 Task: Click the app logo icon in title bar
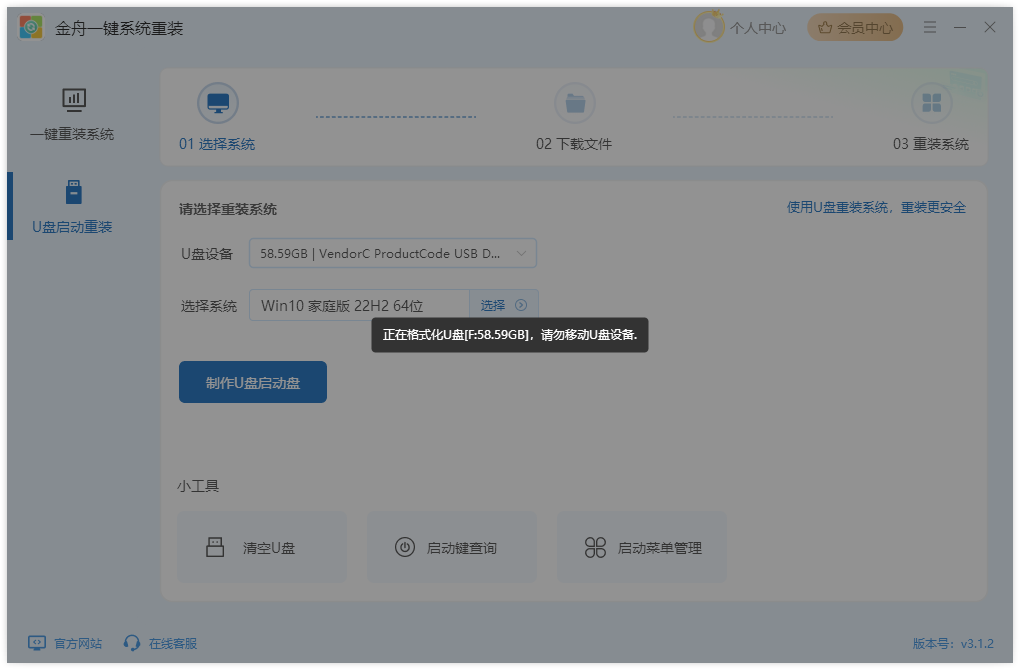click(x=31, y=27)
